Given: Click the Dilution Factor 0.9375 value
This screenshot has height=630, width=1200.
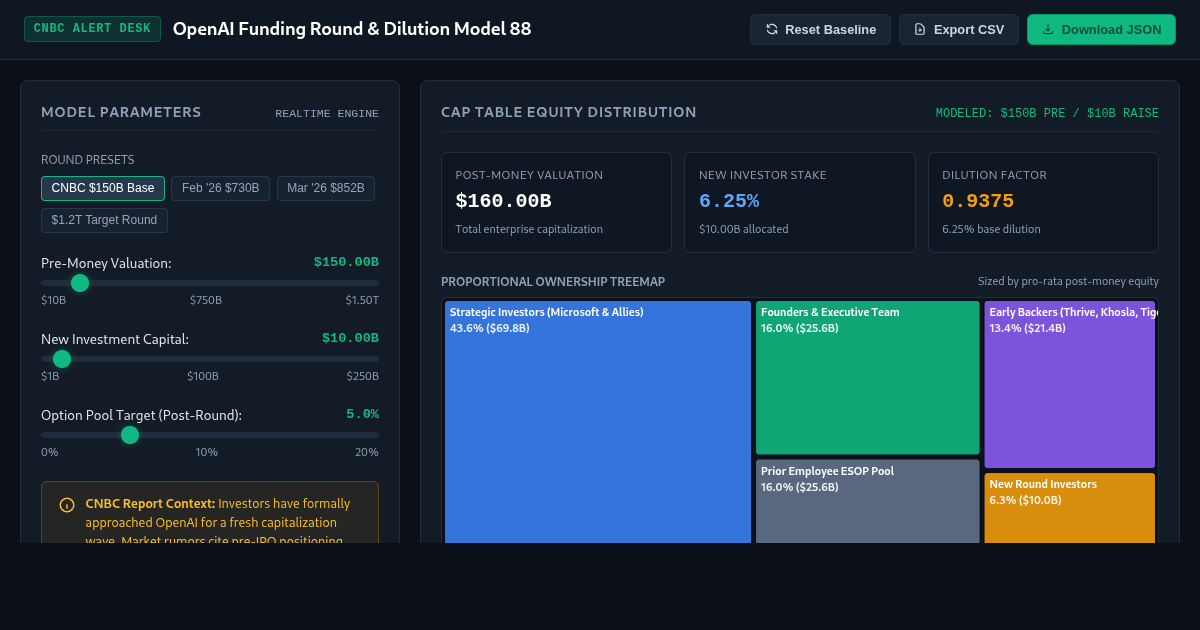Looking at the screenshot, I should 978,201.
